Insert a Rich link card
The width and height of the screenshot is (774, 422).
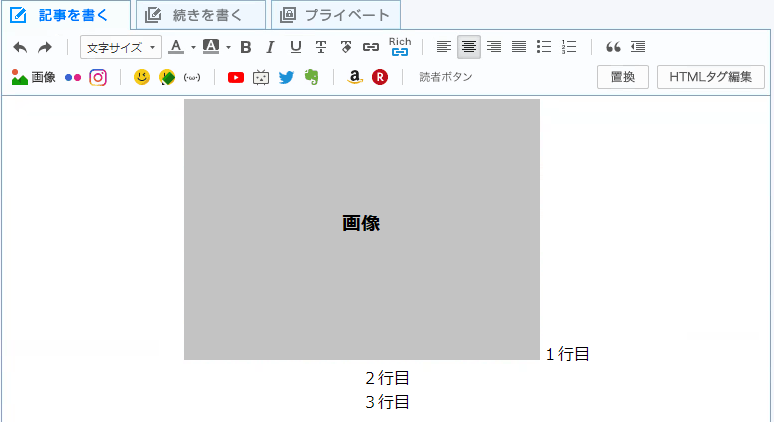(x=400, y=46)
